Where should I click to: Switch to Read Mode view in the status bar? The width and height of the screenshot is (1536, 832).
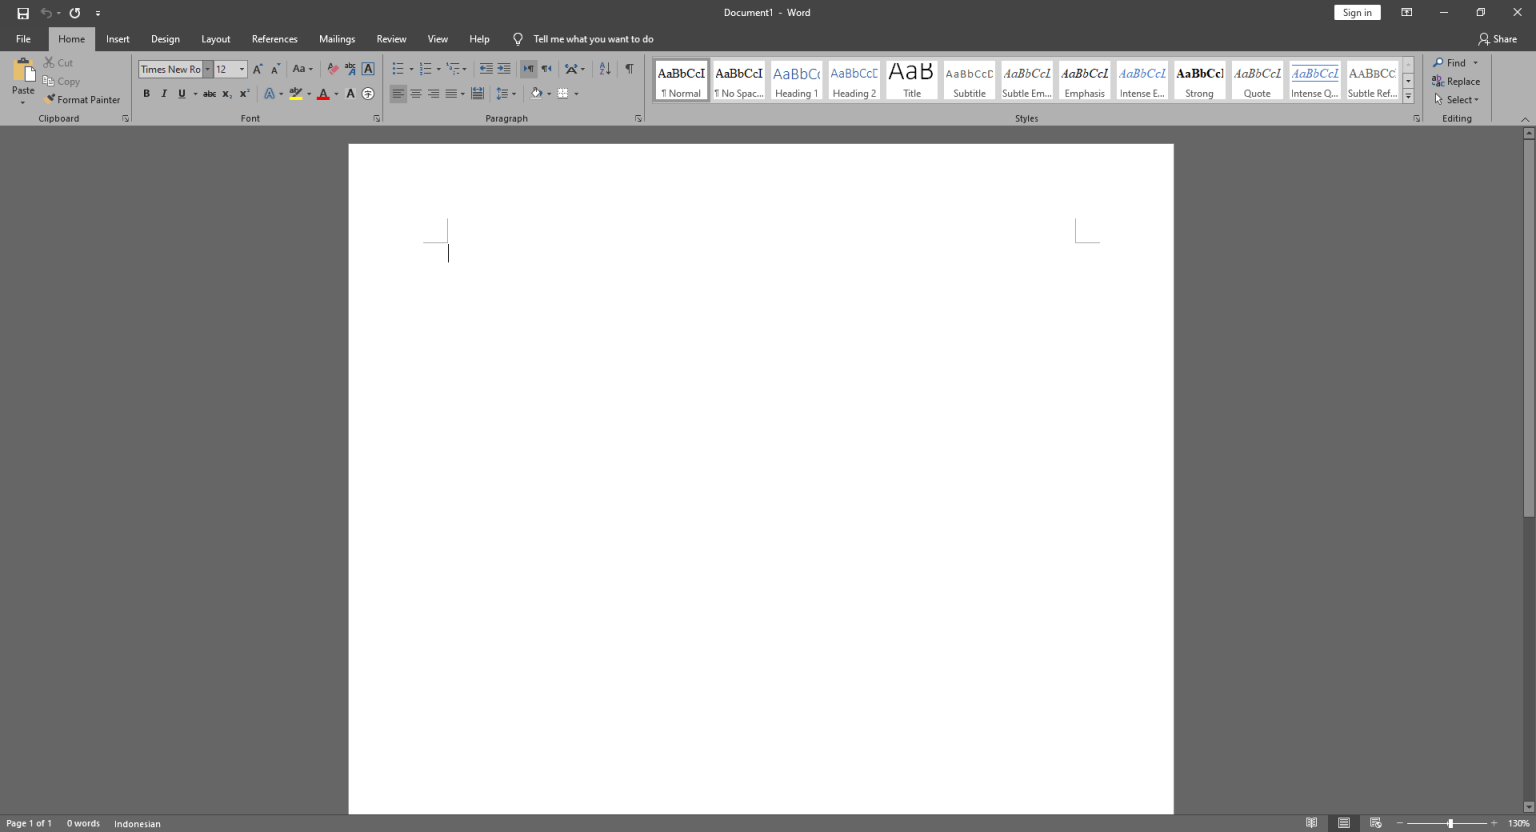(x=1312, y=823)
